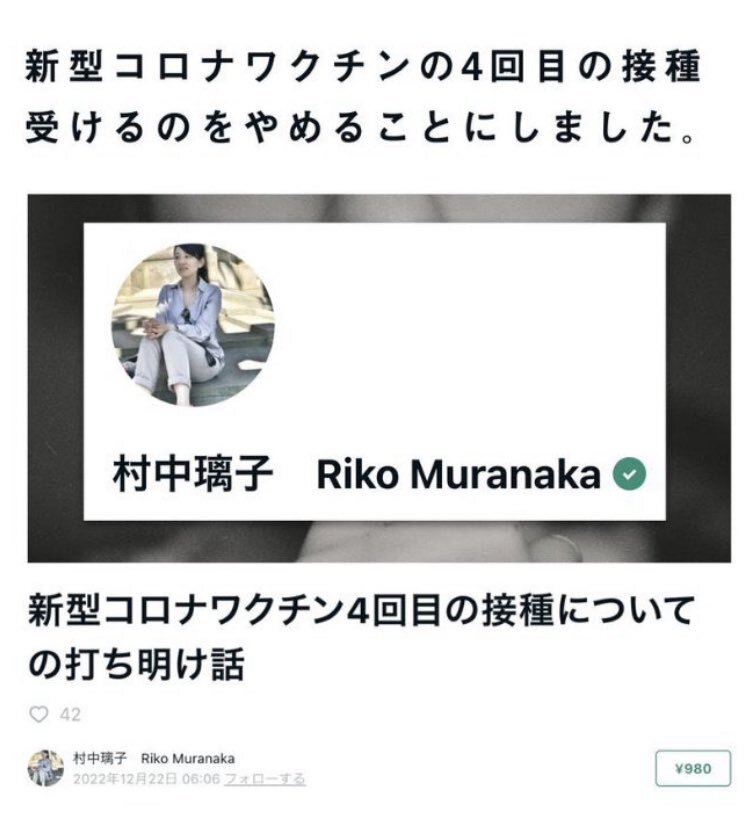Screen dimensions: 750x826
Task: Click the like count 42
Action: coord(70,715)
